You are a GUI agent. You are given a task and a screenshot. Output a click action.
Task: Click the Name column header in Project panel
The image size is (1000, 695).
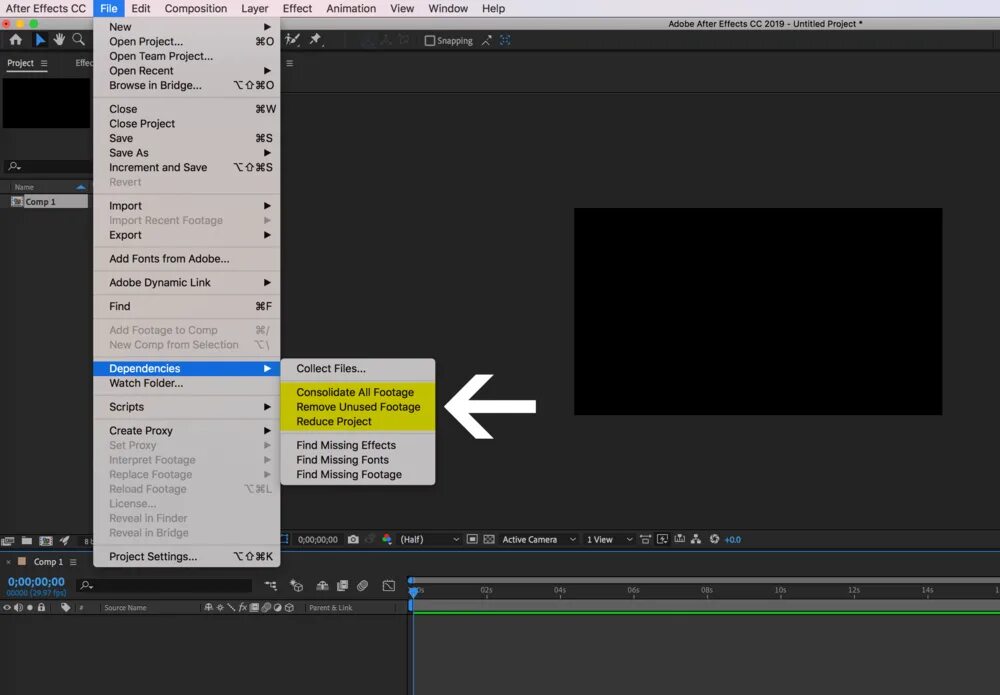[24, 187]
